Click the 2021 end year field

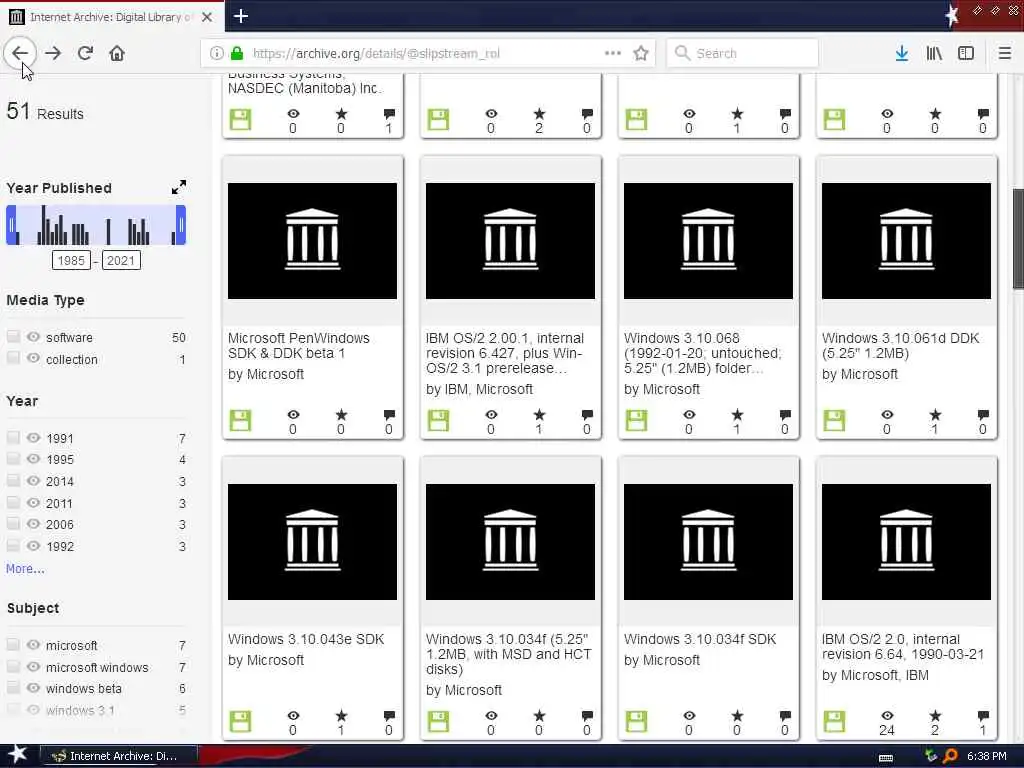click(x=121, y=261)
